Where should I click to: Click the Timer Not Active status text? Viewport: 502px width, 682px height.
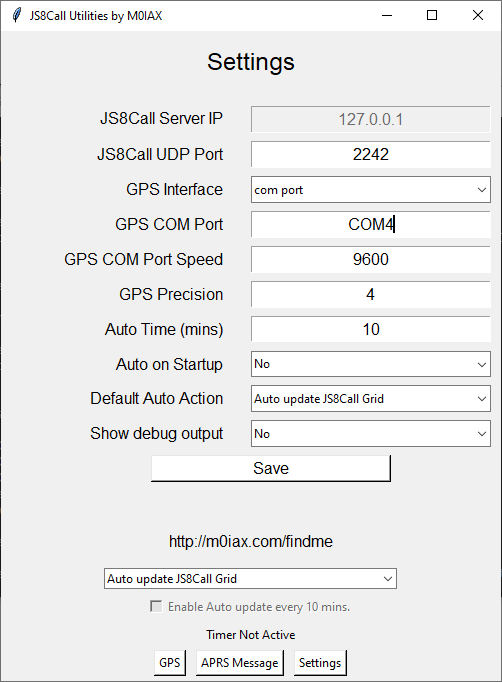coord(251,635)
